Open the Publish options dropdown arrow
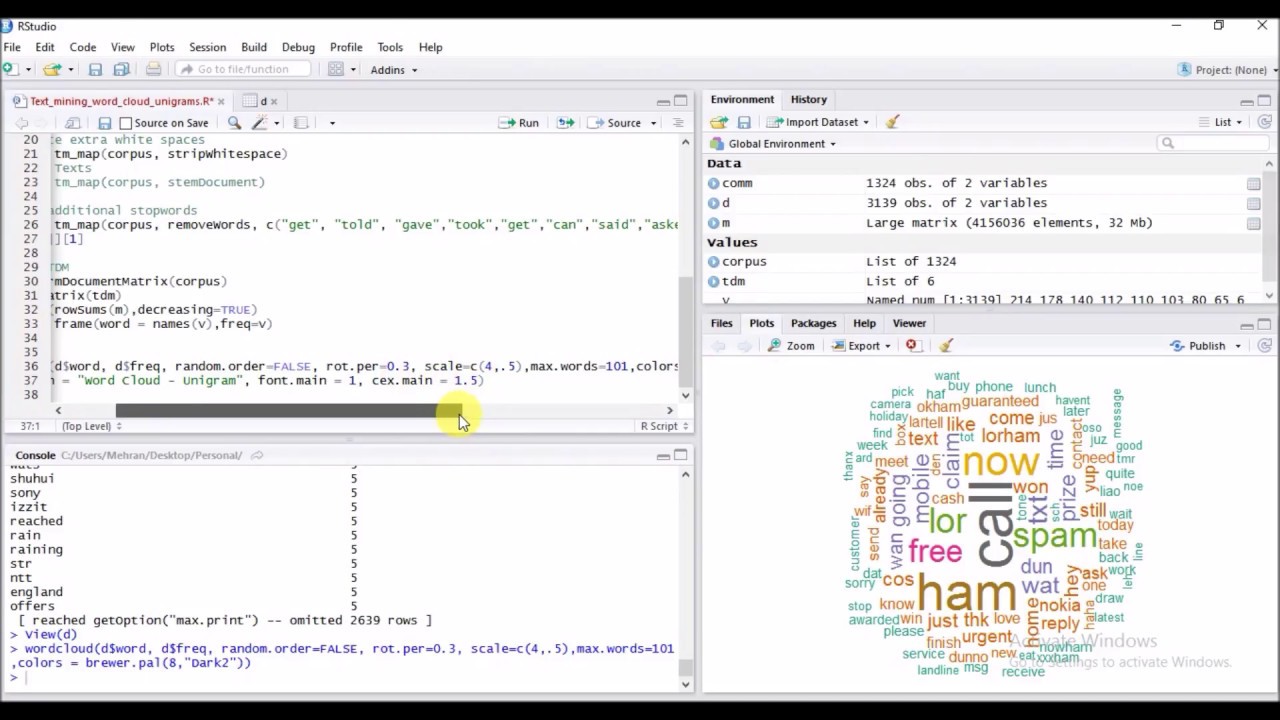 point(1238,346)
